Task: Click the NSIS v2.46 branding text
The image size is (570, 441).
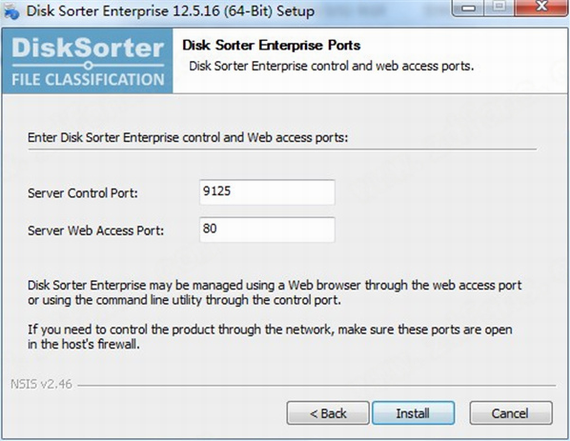Action: 41,384
